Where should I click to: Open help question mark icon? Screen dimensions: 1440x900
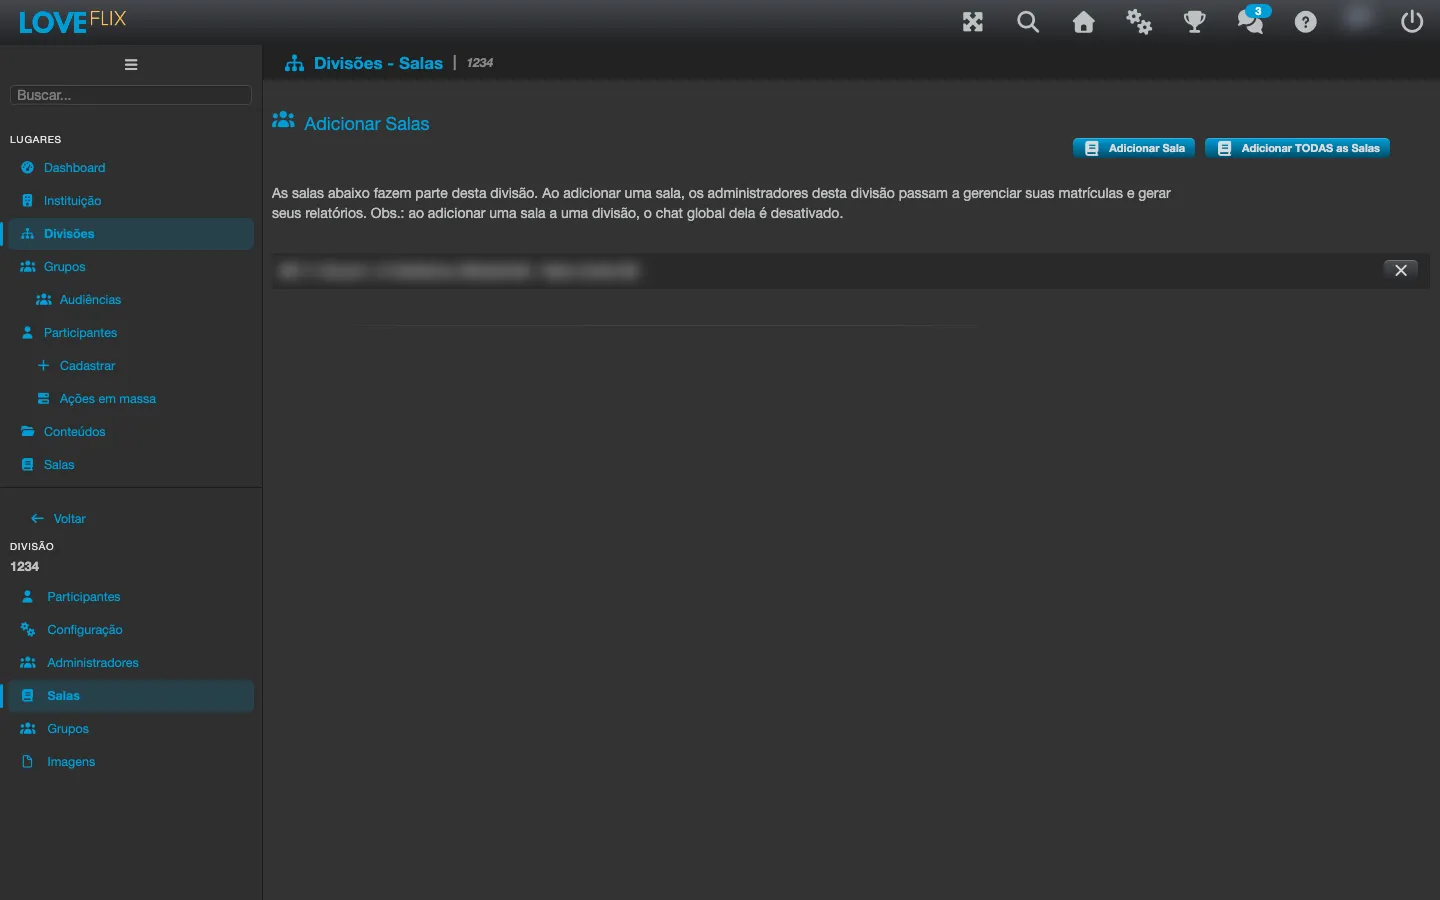click(x=1306, y=22)
